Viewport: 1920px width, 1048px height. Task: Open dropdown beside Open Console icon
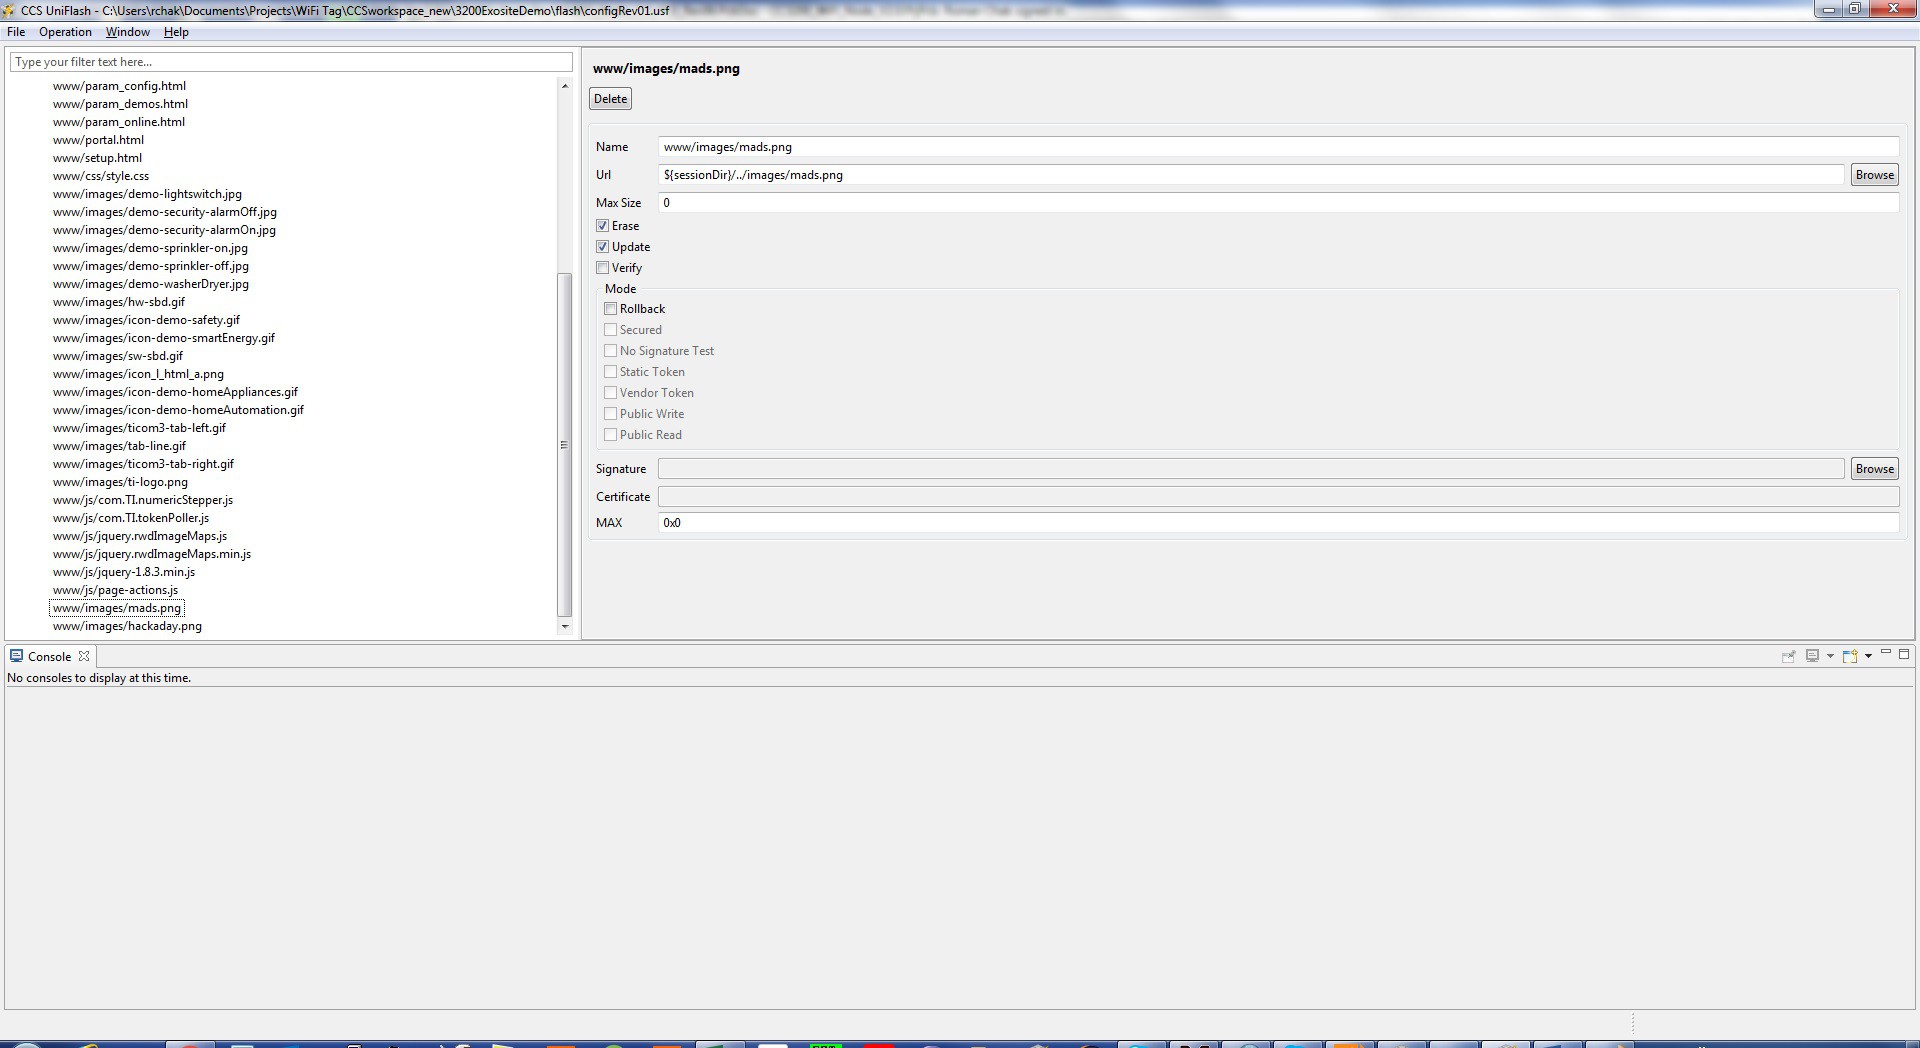coord(1868,656)
